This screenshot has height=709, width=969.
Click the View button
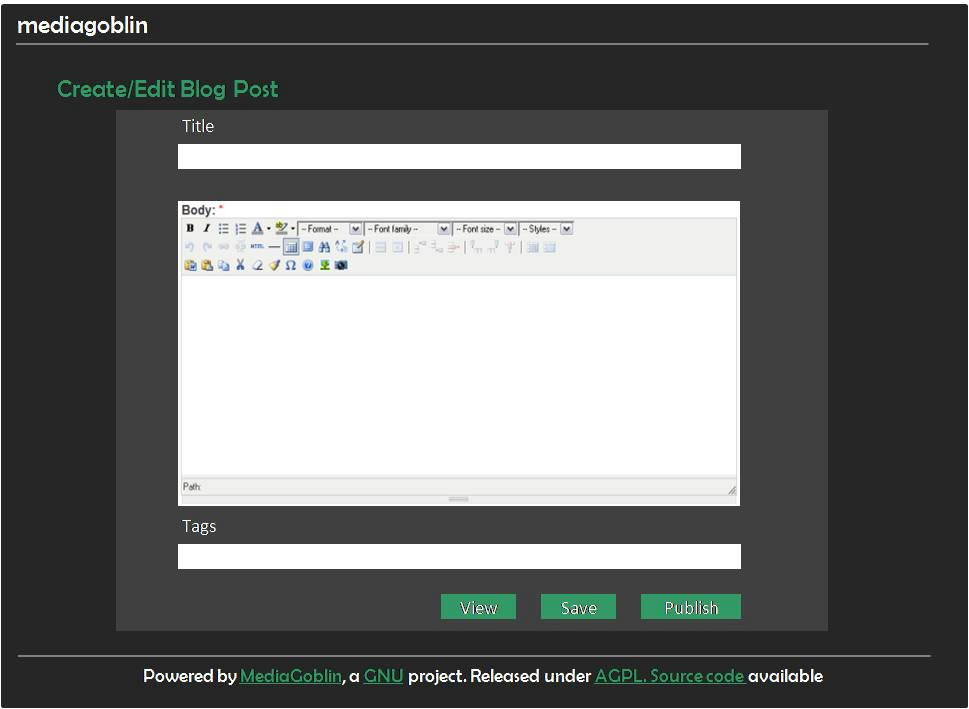pos(478,607)
